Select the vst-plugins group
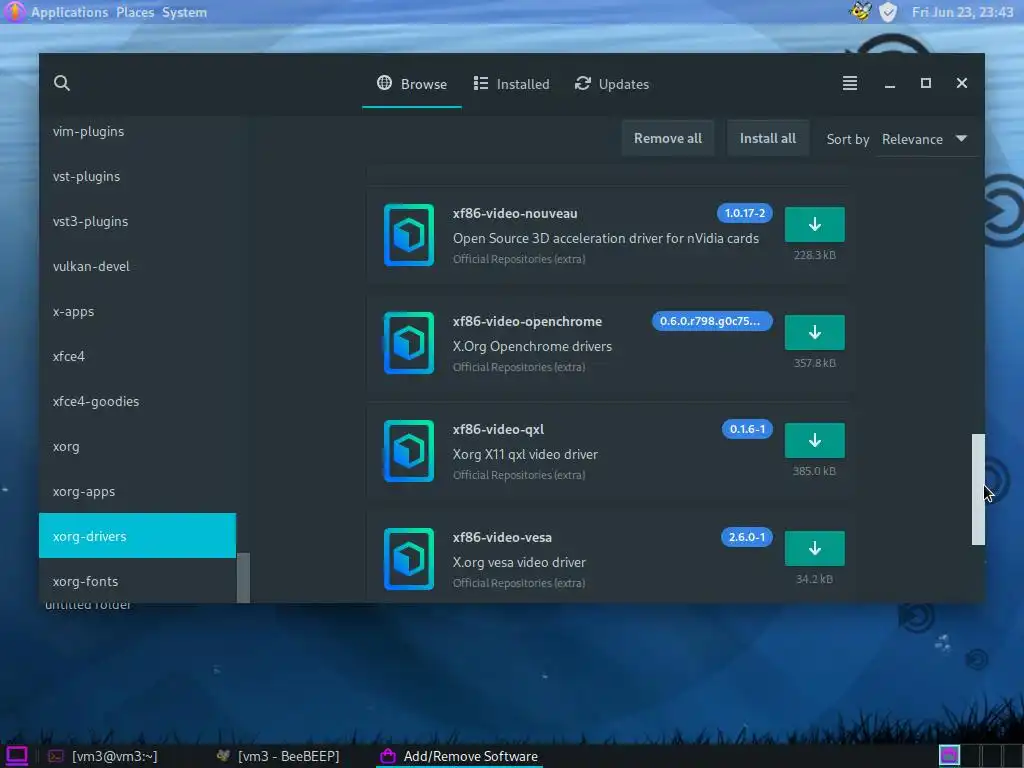 click(x=137, y=176)
